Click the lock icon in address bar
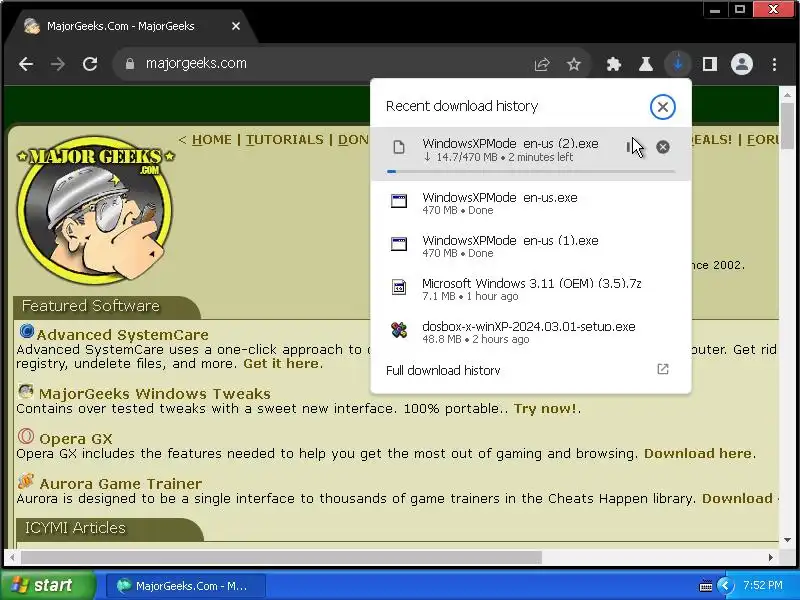 pyautogui.click(x=130, y=64)
